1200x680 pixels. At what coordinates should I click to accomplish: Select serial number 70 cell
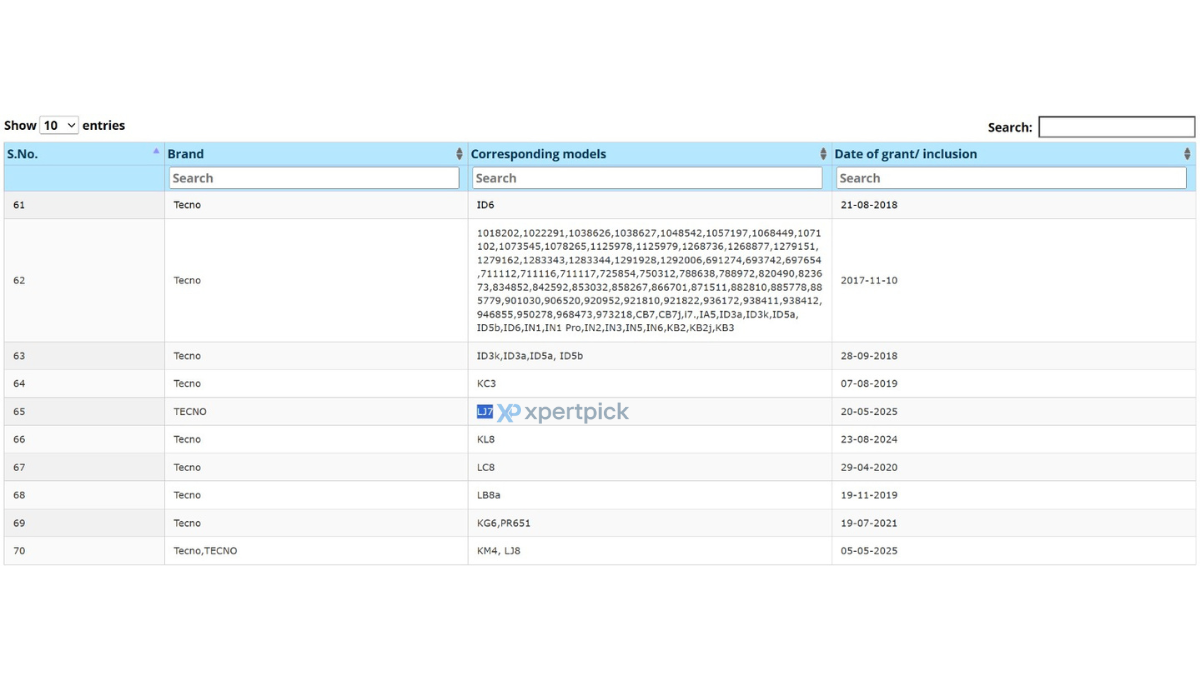pos(84,551)
